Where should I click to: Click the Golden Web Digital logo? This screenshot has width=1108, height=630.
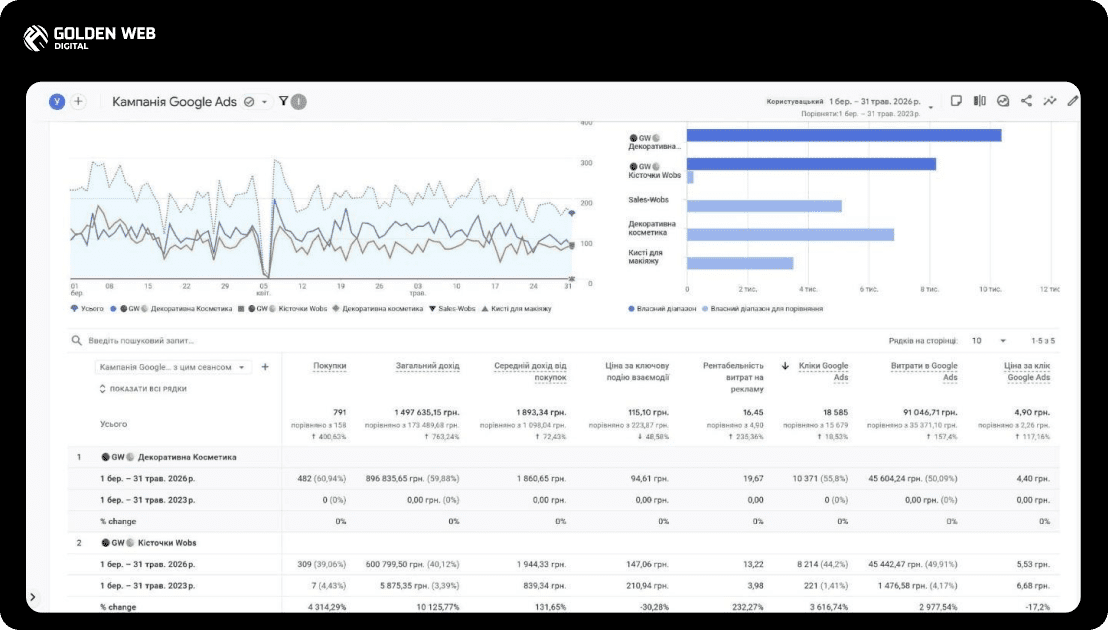(x=89, y=37)
